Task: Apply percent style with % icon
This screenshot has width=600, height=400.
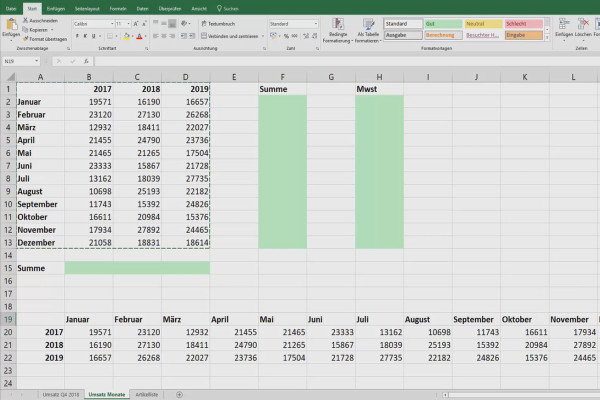Action: point(286,36)
